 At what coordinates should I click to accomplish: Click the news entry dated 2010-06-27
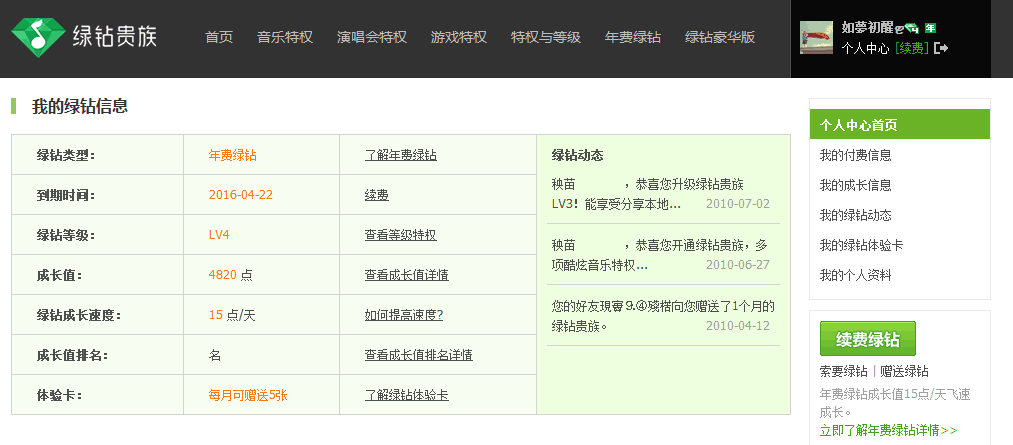(x=663, y=255)
